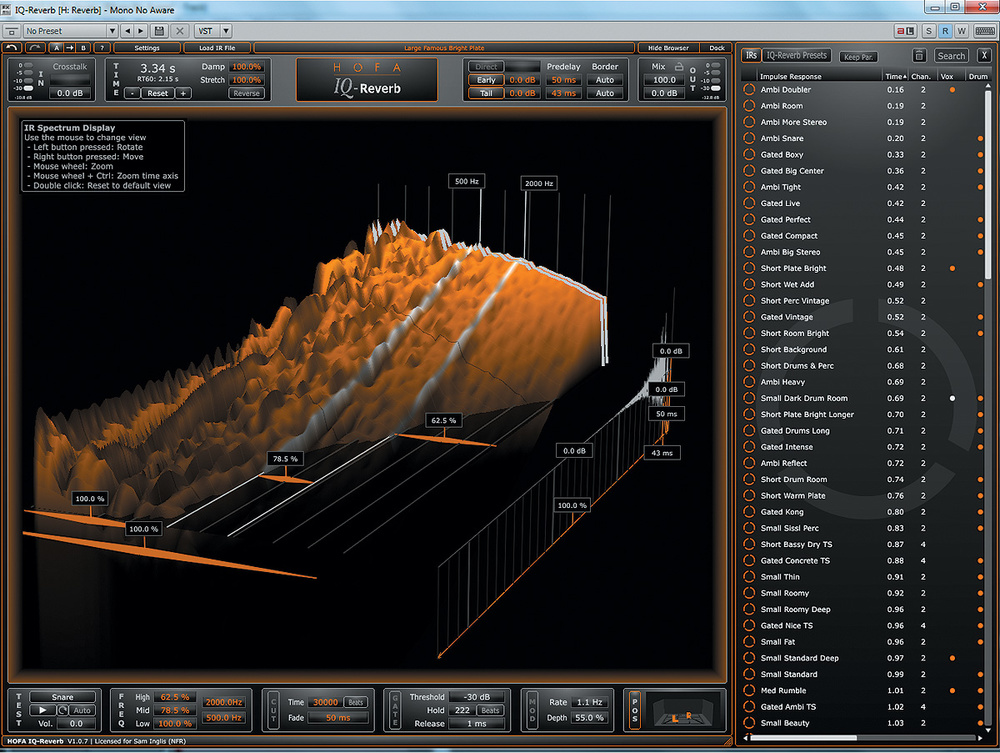Click the circle icon beside Med Rumble

coord(749,690)
